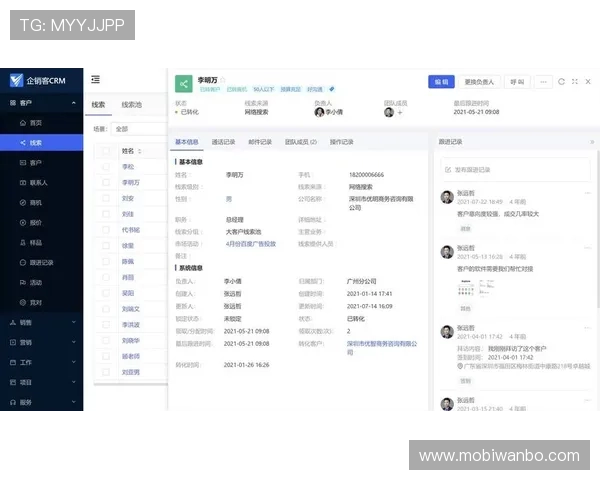Check the box for lead 刘亚男
600x480 pixels.
pyautogui.click(x=106, y=372)
